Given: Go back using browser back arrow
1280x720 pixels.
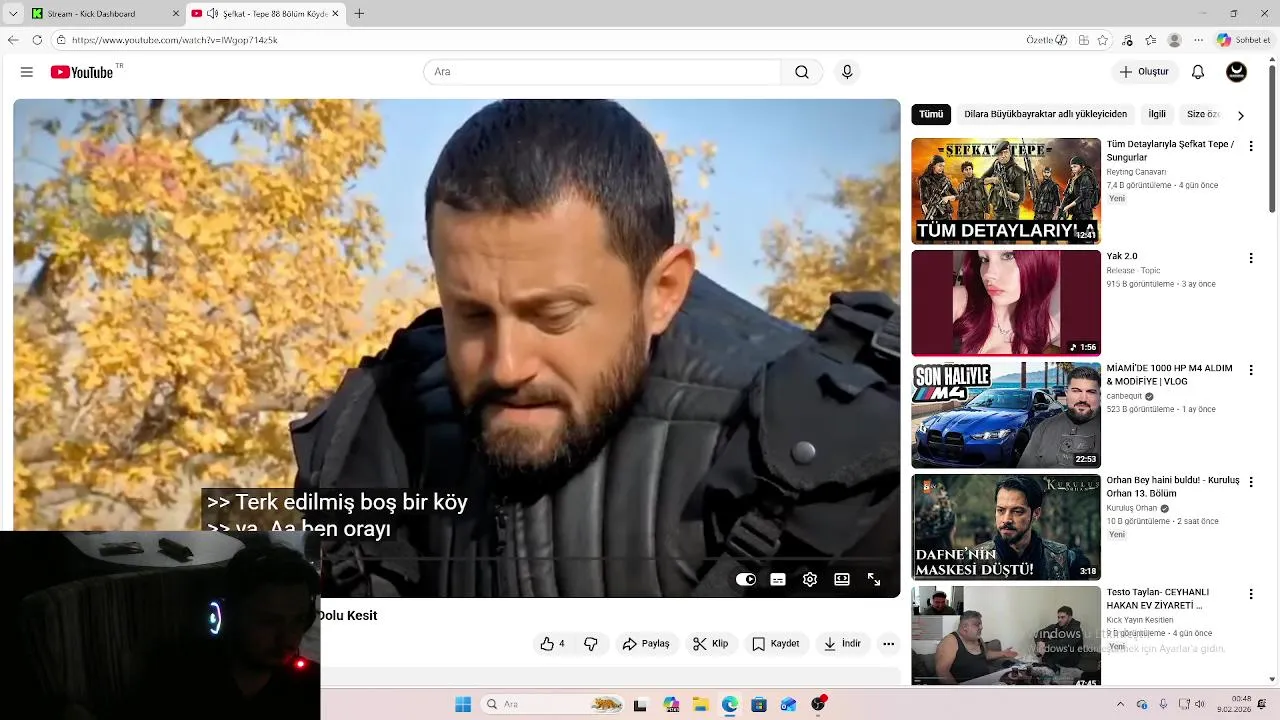Looking at the screenshot, I should (x=13, y=40).
